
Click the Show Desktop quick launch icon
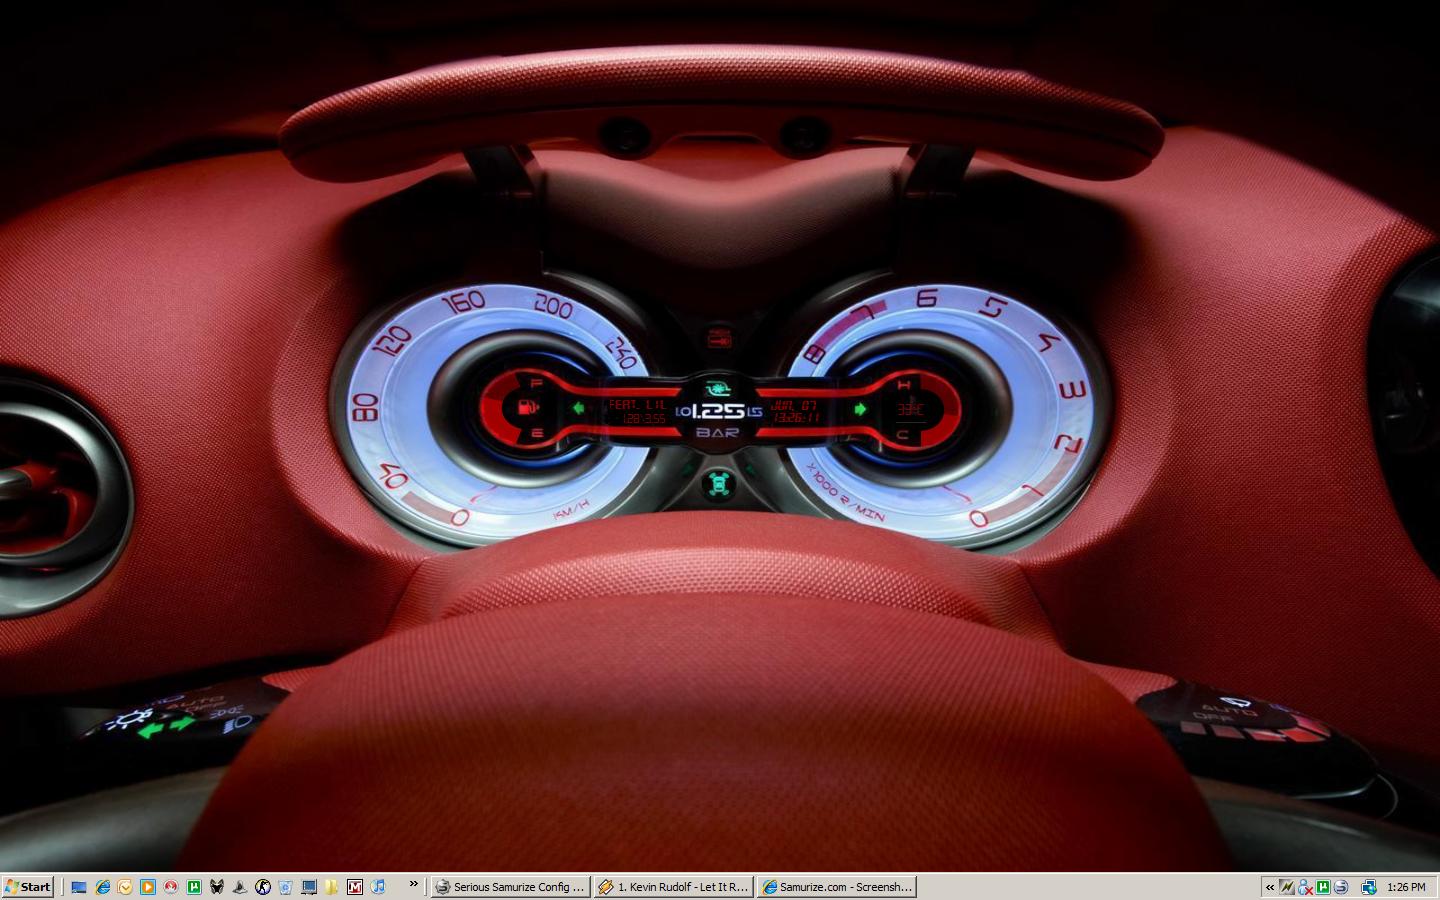78,886
